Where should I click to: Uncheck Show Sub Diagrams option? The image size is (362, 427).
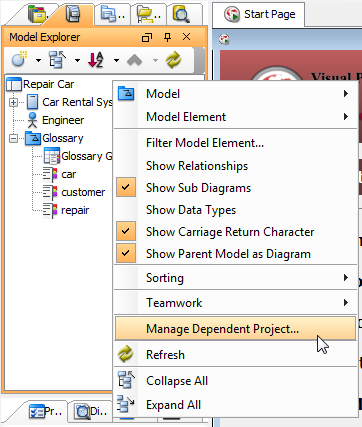pos(235,188)
